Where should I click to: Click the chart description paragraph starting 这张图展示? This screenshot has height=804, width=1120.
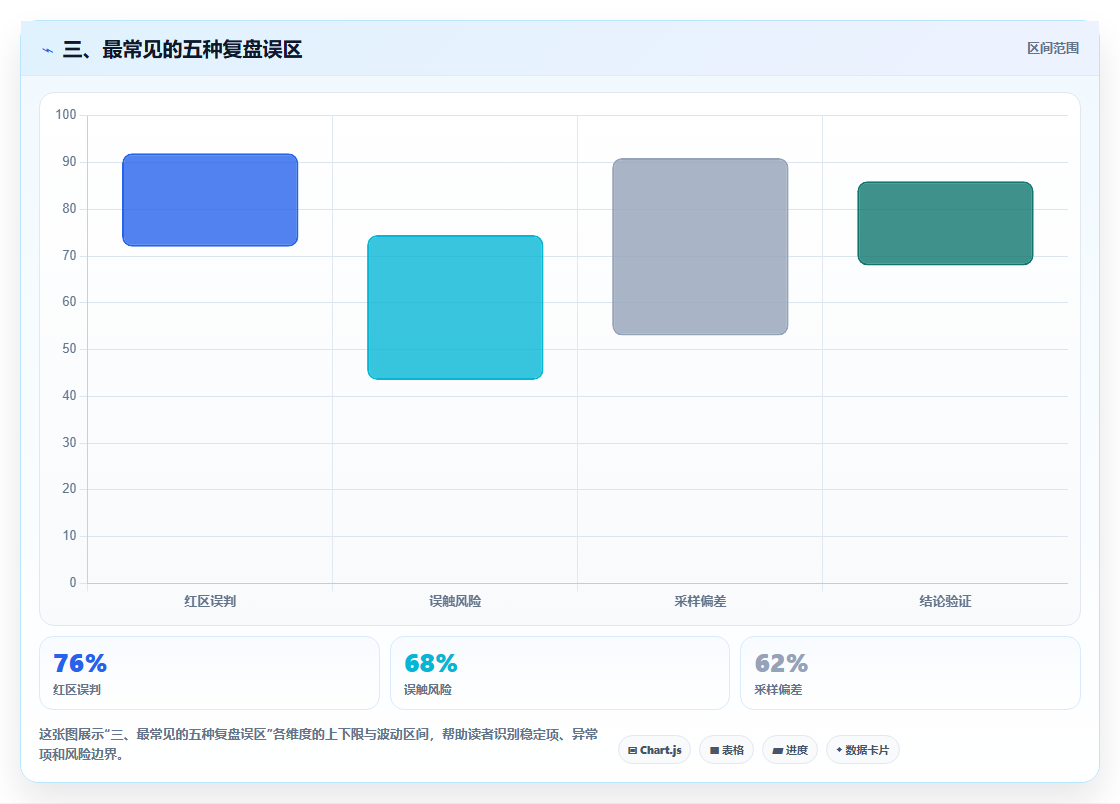click(x=319, y=744)
